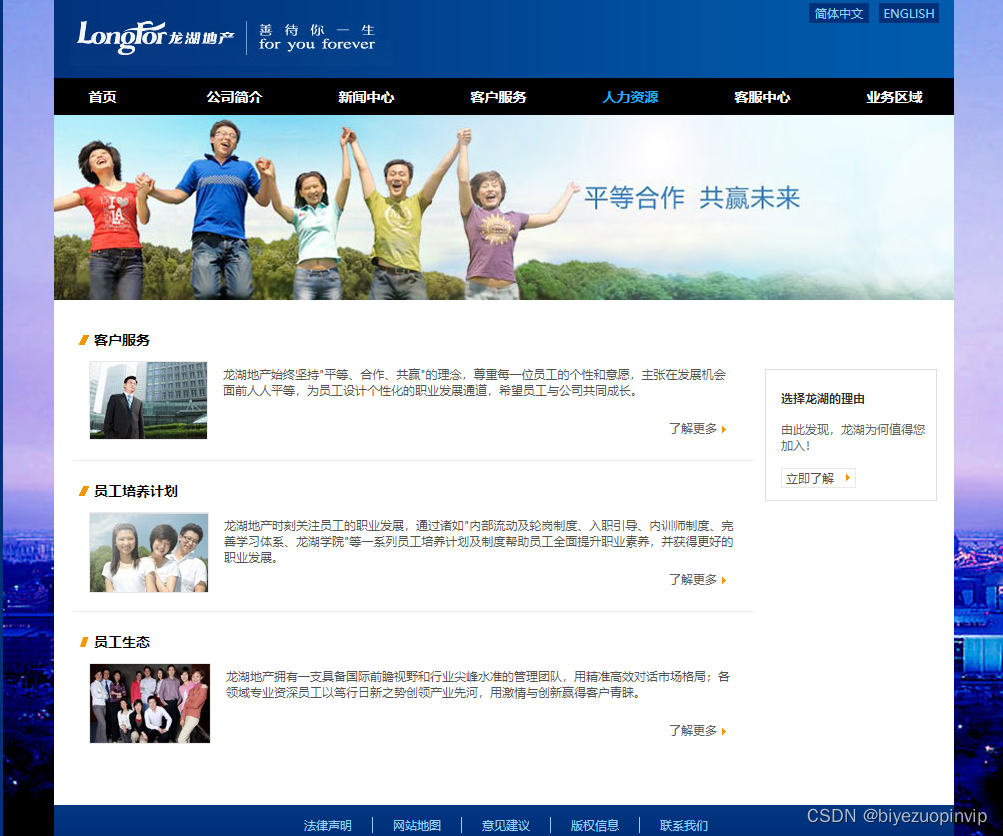Click the orange arrow on 立即了解 button
The height and width of the screenshot is (836, 1003).
point(848,478)
